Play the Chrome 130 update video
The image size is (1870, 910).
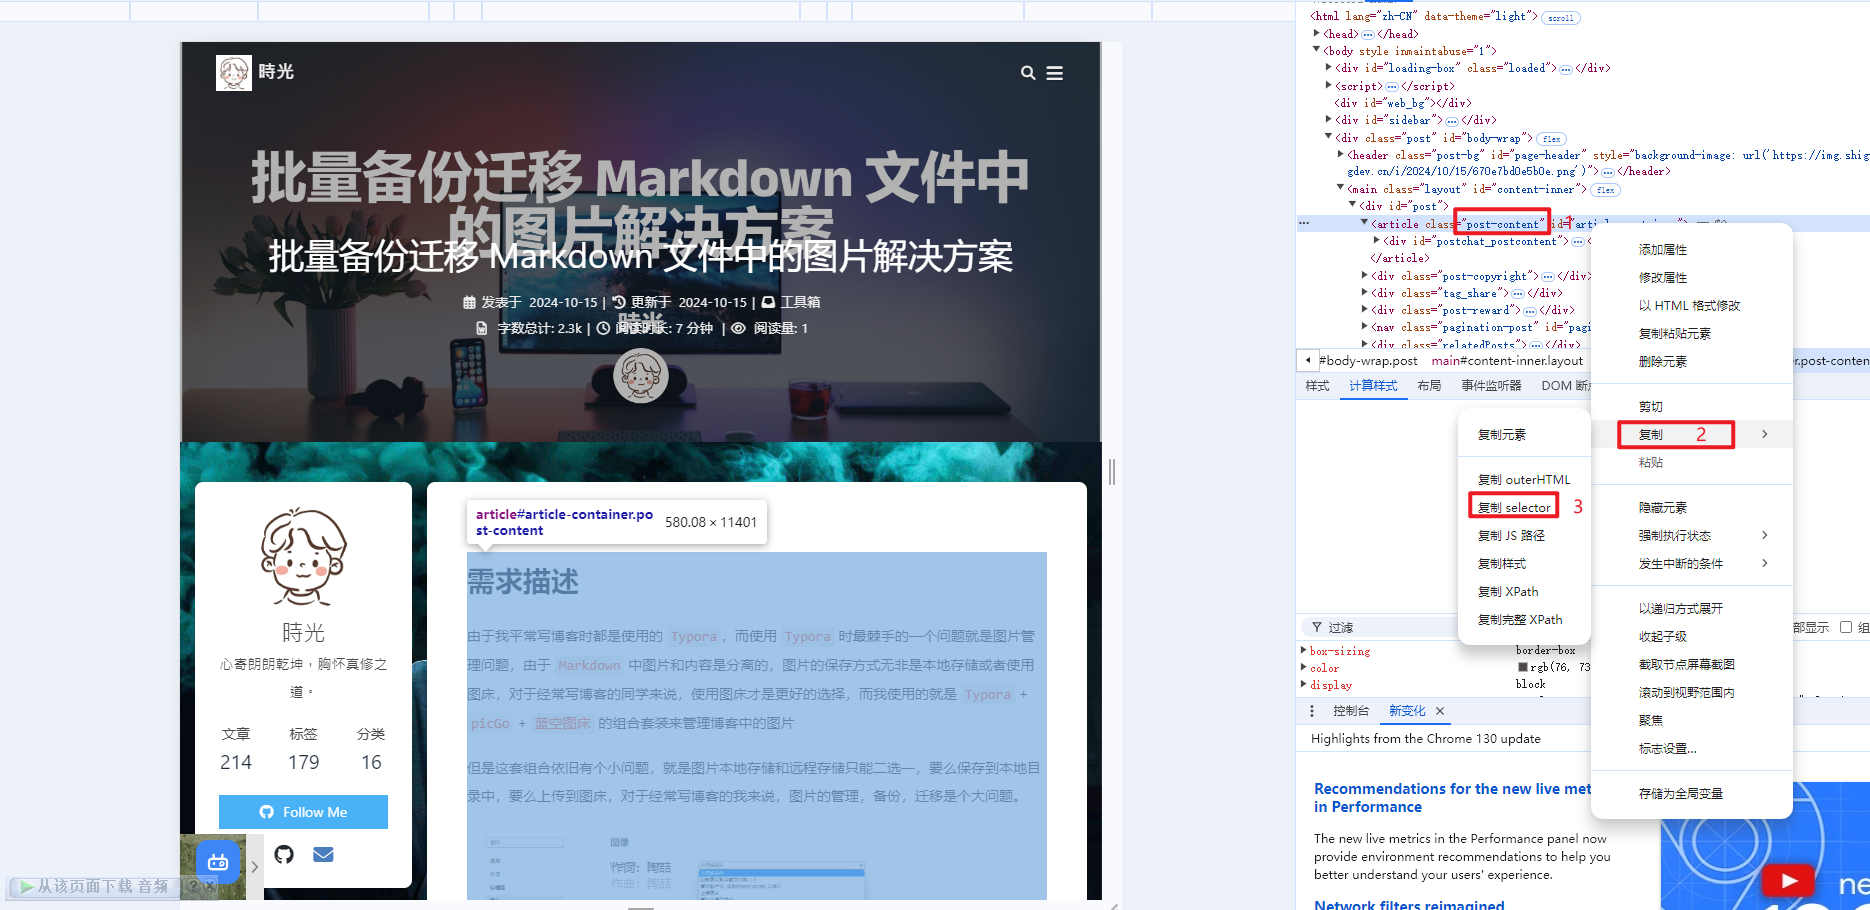(x=1788, y=881)
